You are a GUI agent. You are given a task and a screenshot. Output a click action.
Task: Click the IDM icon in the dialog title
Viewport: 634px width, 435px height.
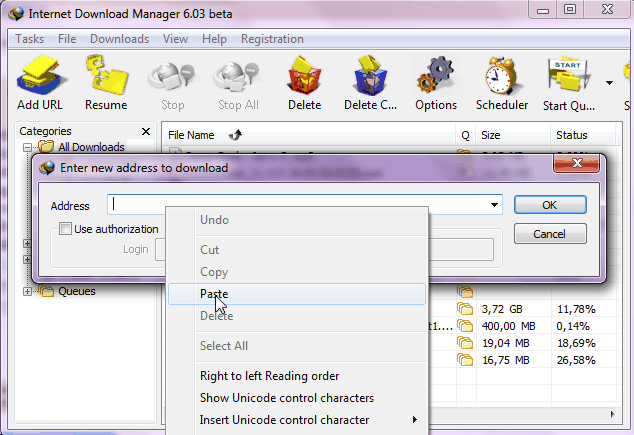(x=47, y=167)
